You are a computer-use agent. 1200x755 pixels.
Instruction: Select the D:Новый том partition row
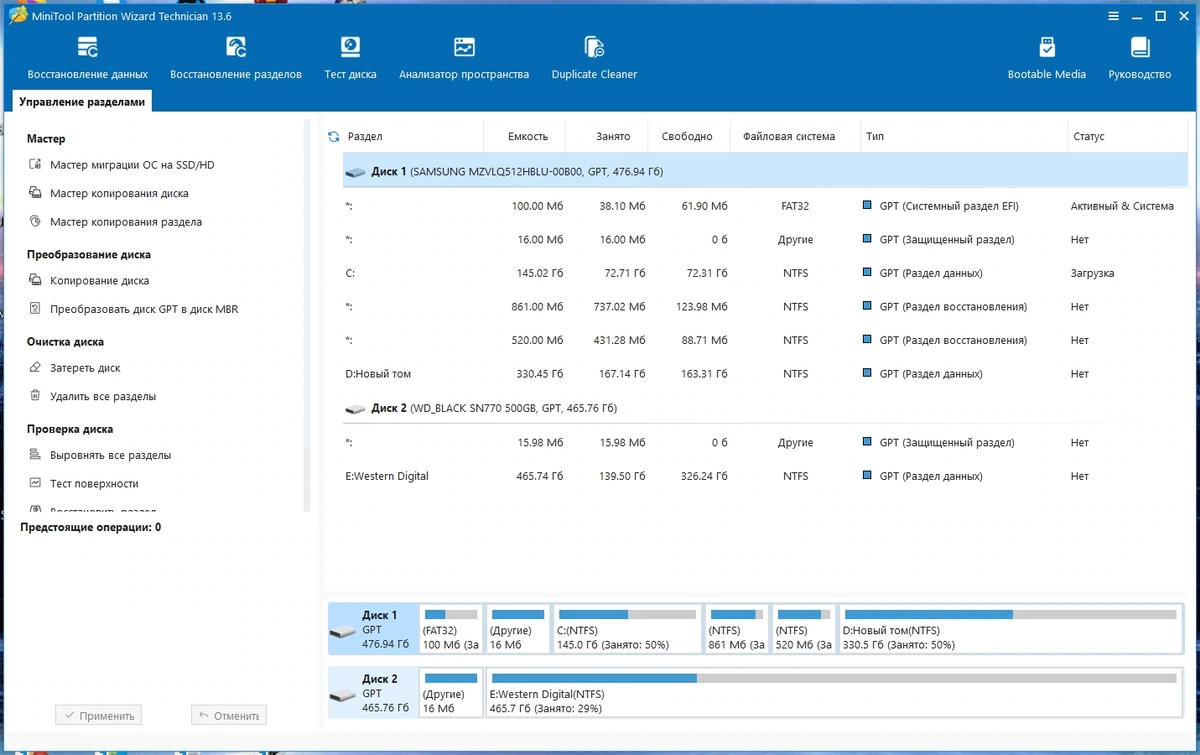click(x=763, y=374)
